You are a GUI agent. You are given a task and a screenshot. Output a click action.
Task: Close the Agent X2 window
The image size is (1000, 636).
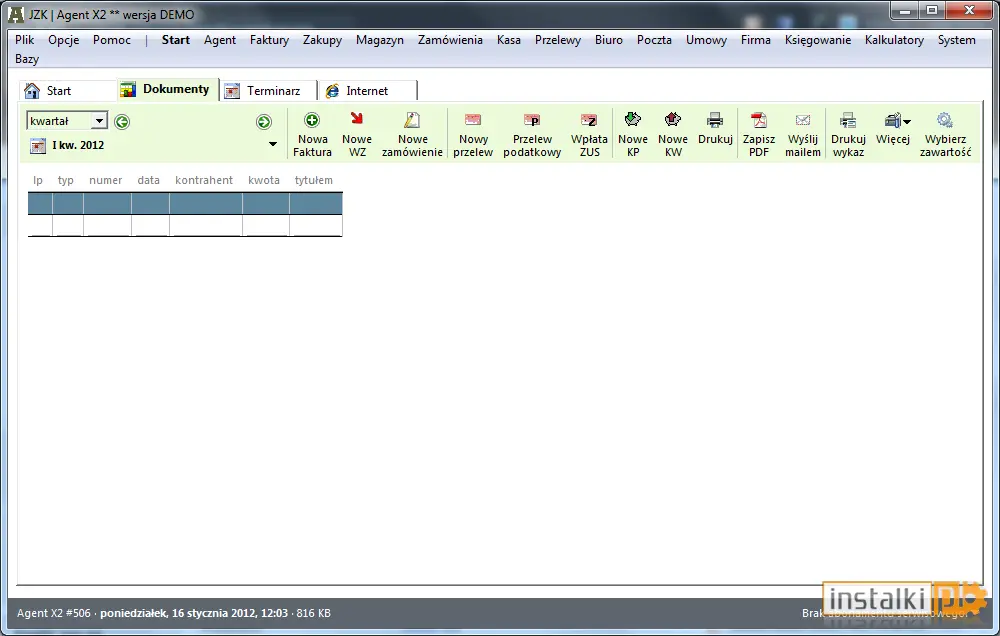point(969,10)
